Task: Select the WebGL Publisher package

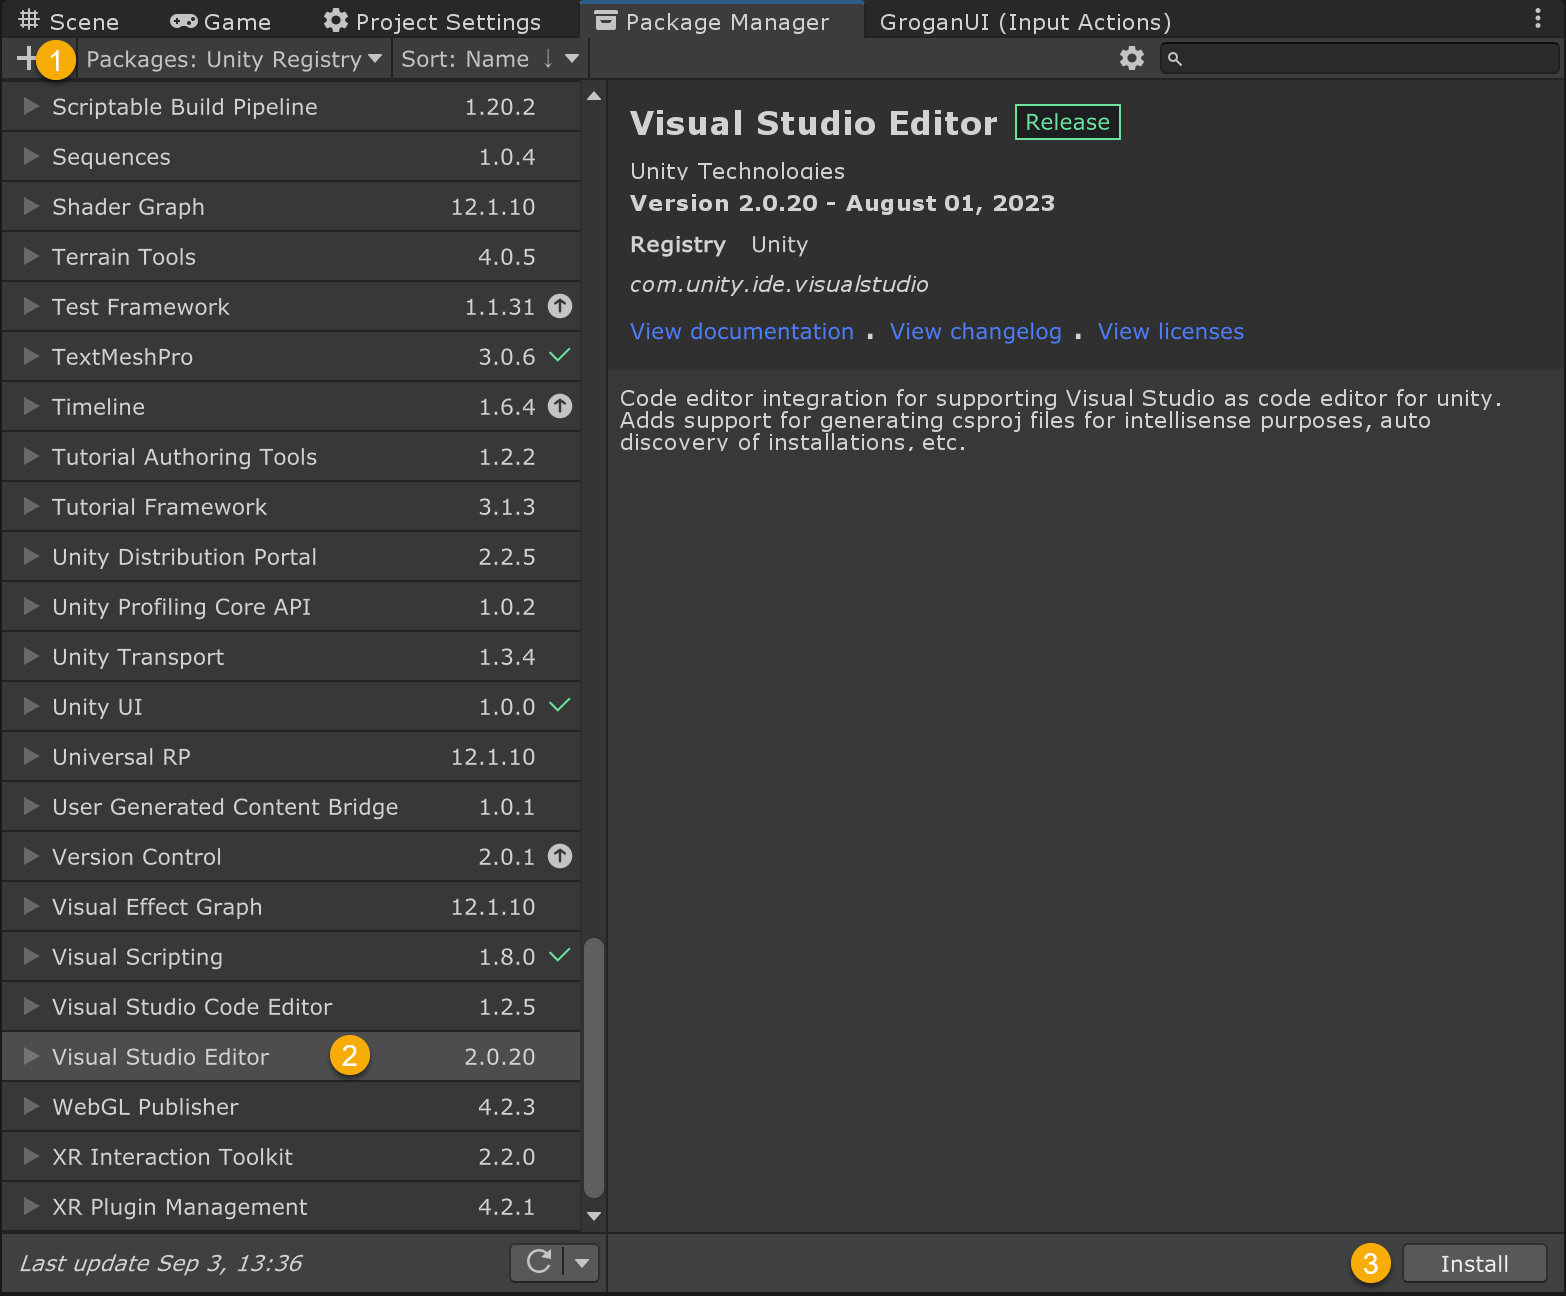Action: pyautogui.click(x=291, y=1106)
